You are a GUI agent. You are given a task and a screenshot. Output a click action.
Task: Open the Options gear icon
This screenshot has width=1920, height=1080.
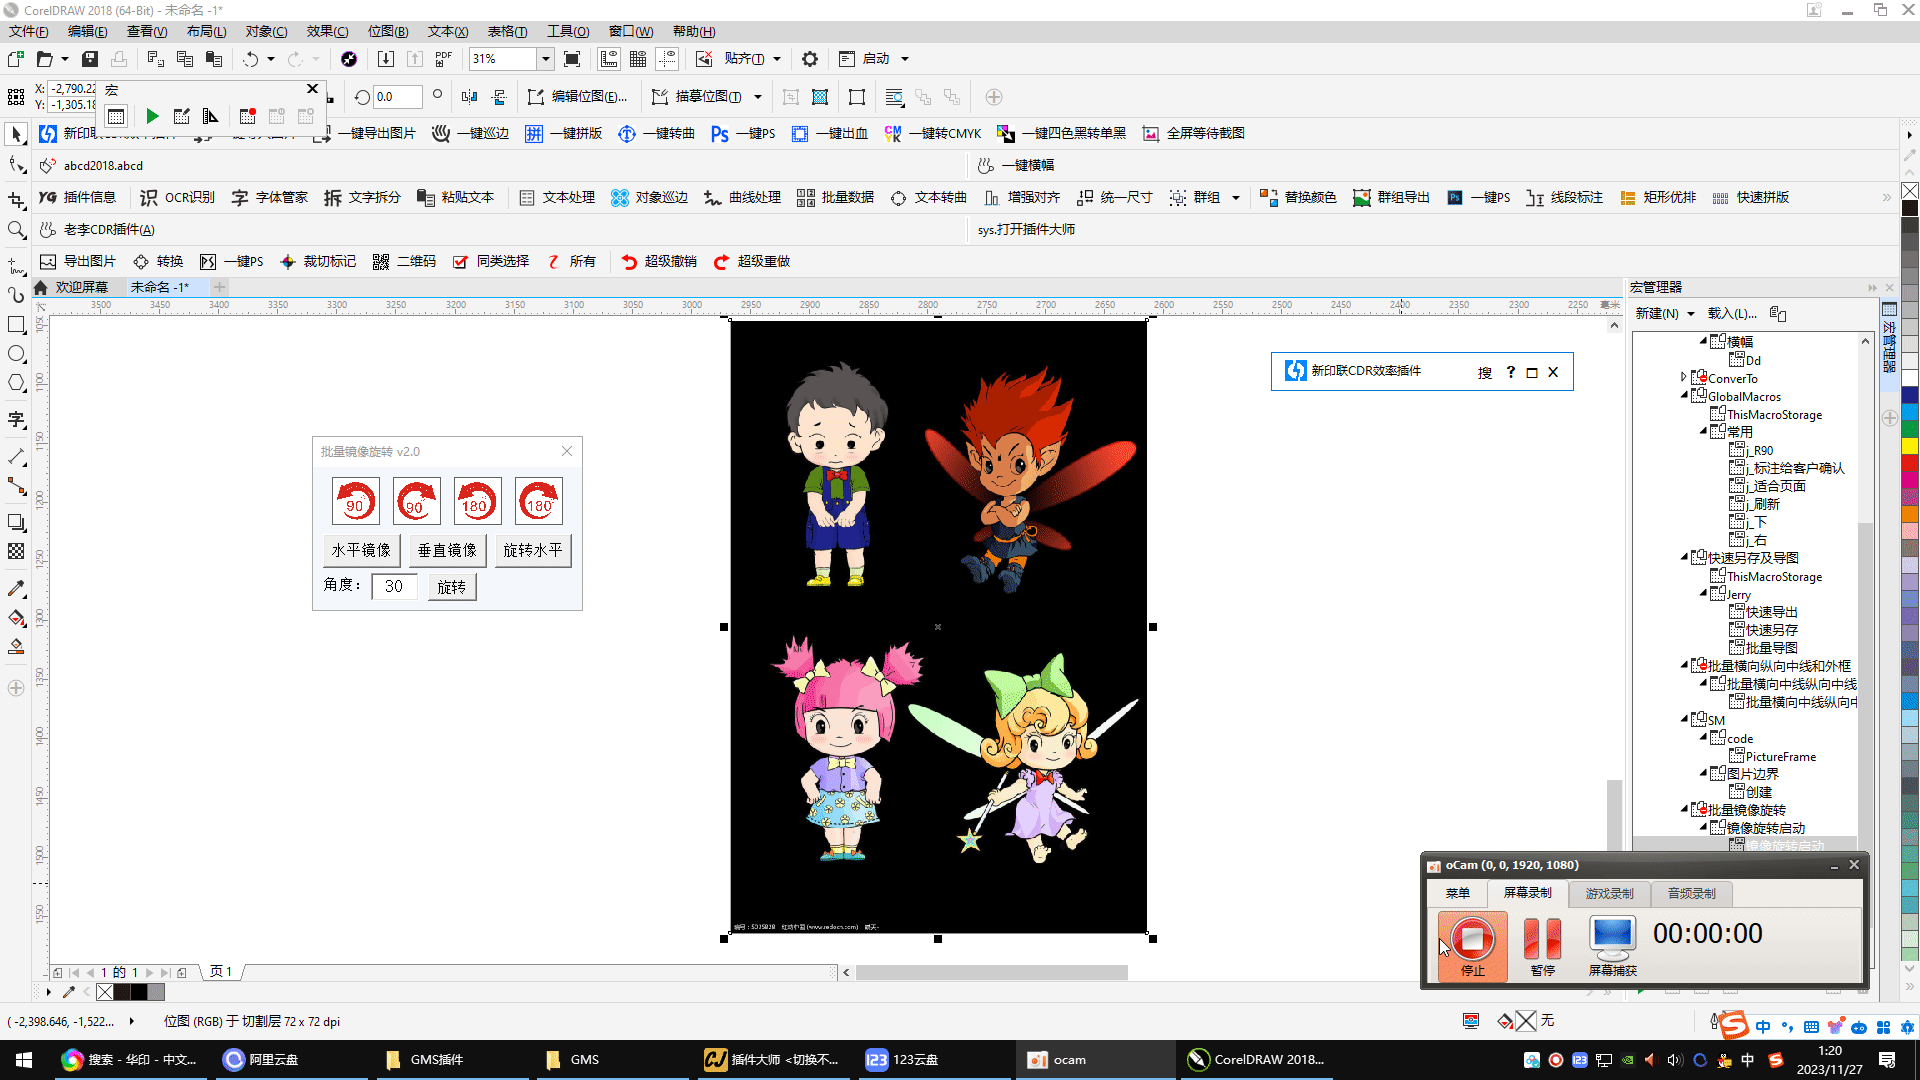[x=810, y=59]
